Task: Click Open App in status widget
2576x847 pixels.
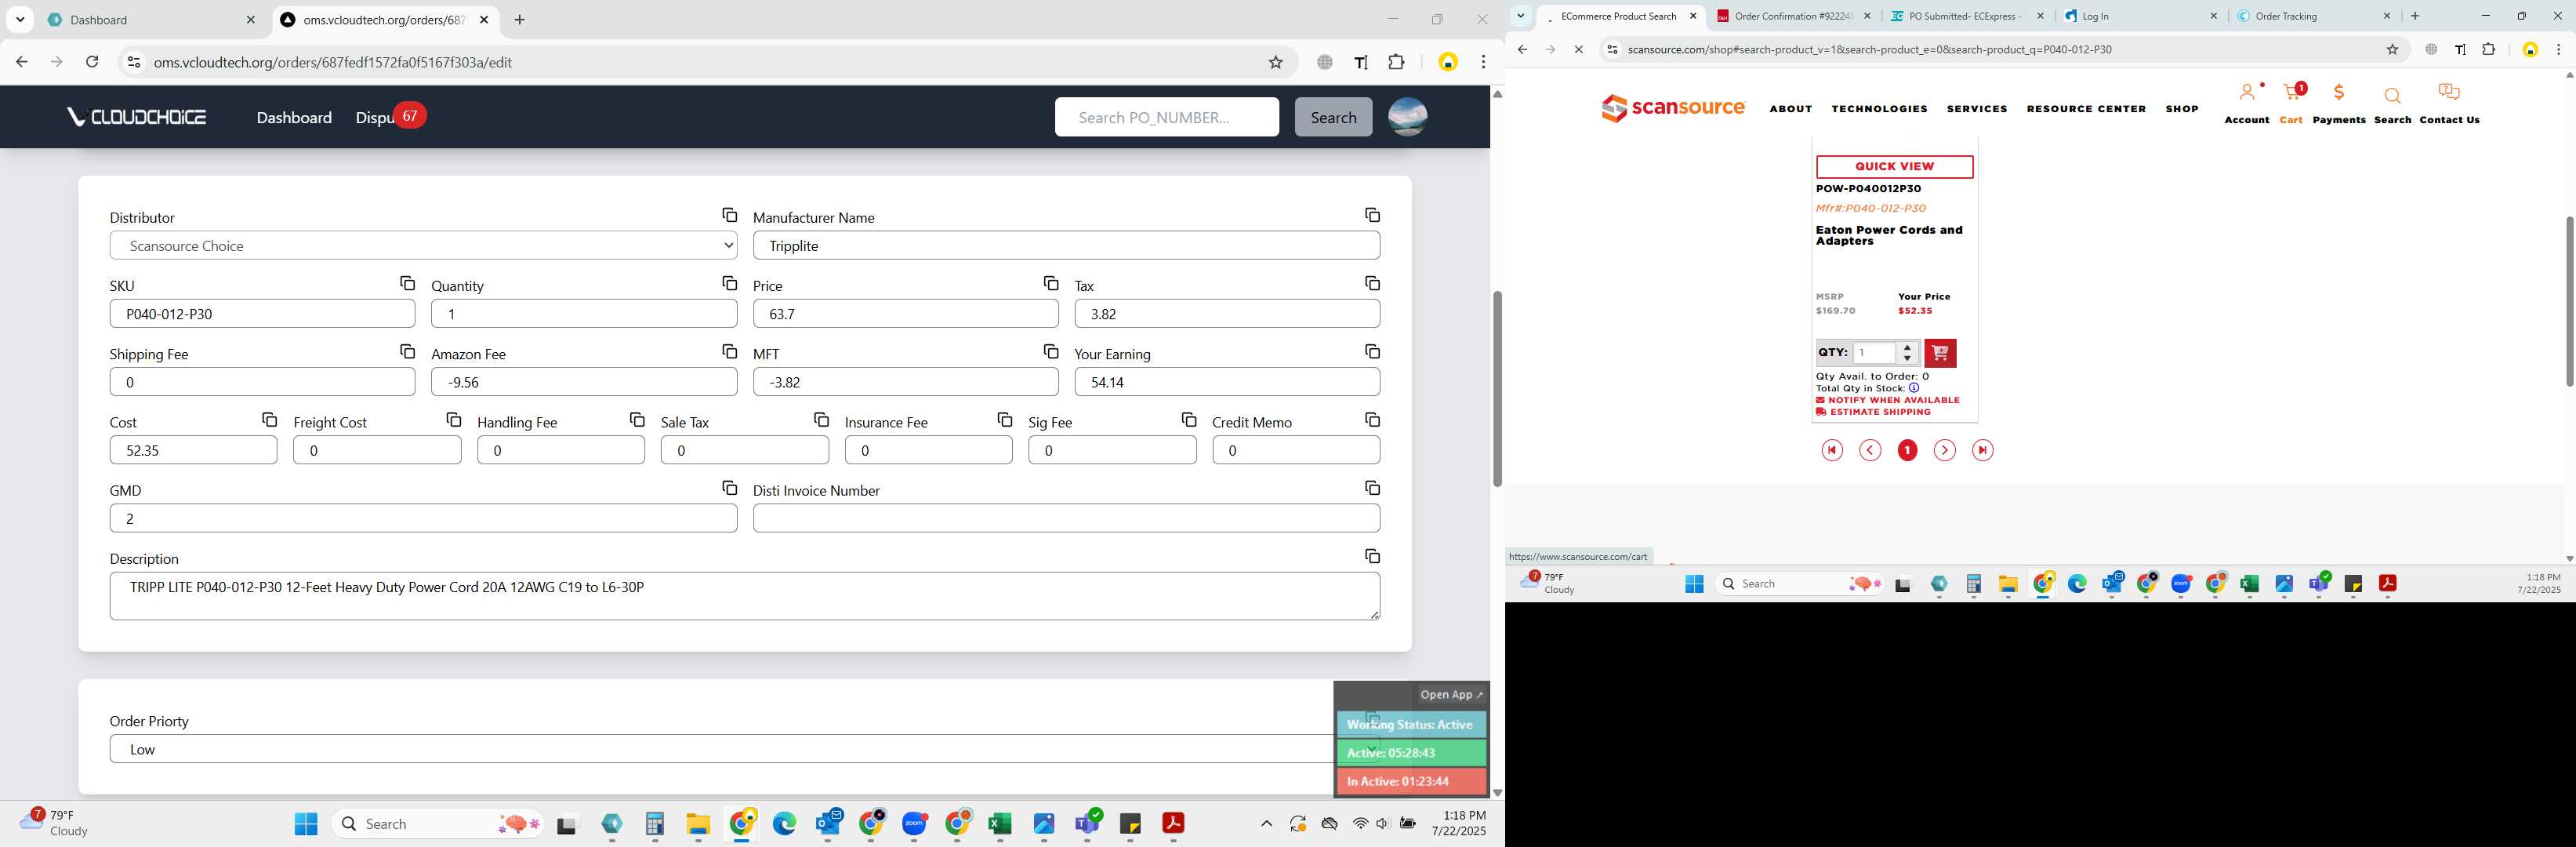Action: click(x=1451, y=694)
